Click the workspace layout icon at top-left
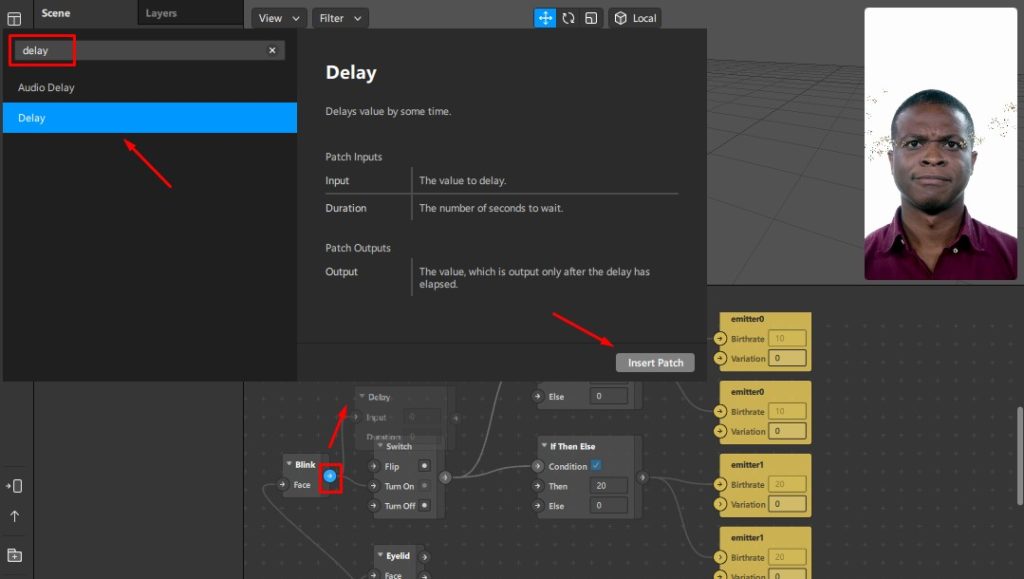This screenshot has height=579, width=1024. (15, 19)
